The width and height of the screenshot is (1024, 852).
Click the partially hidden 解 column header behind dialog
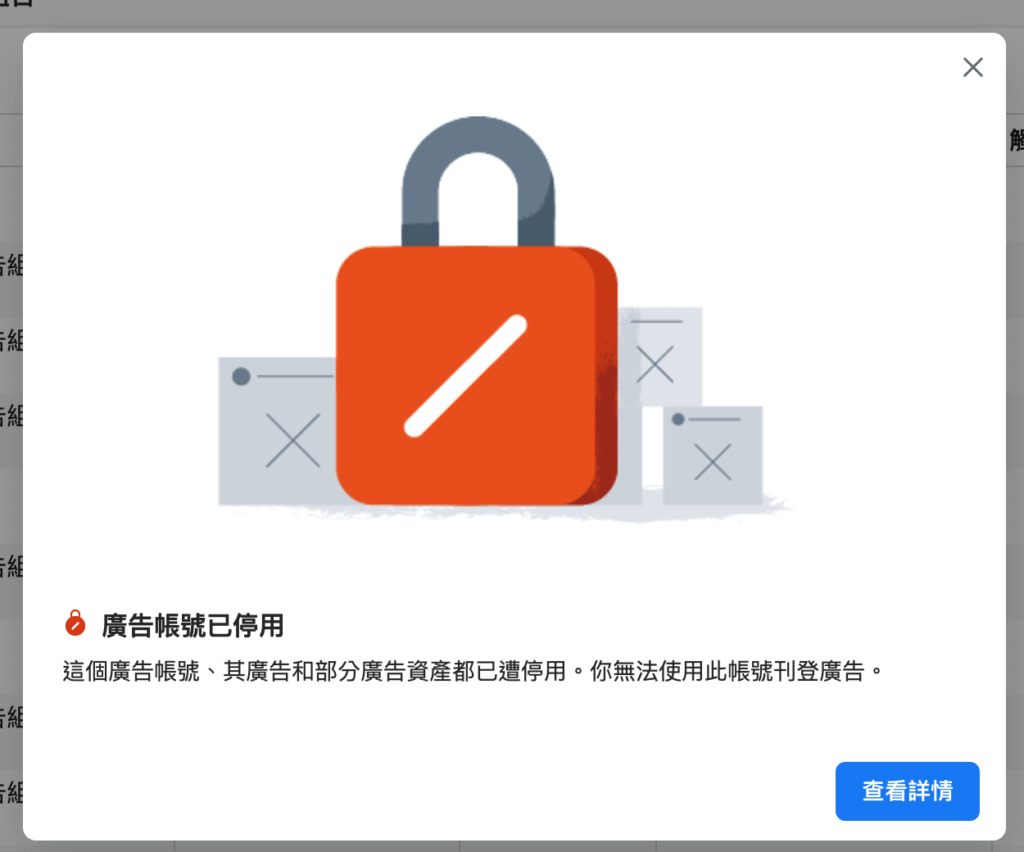point(1016,140)
